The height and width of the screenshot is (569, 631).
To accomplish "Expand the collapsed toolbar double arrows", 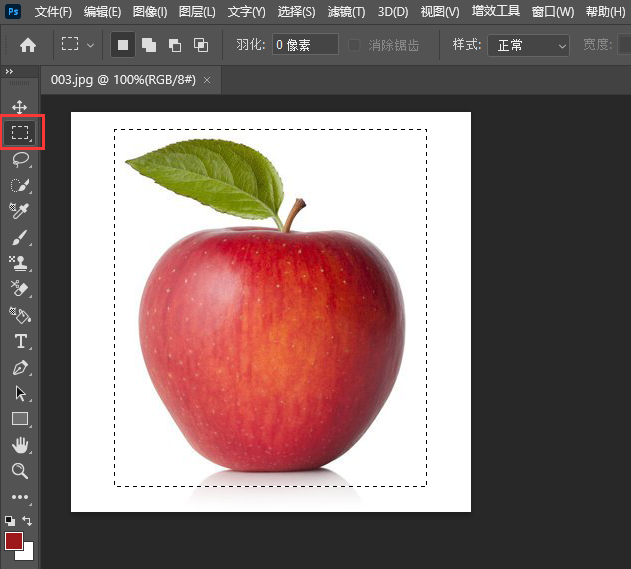I will [10, 72].
